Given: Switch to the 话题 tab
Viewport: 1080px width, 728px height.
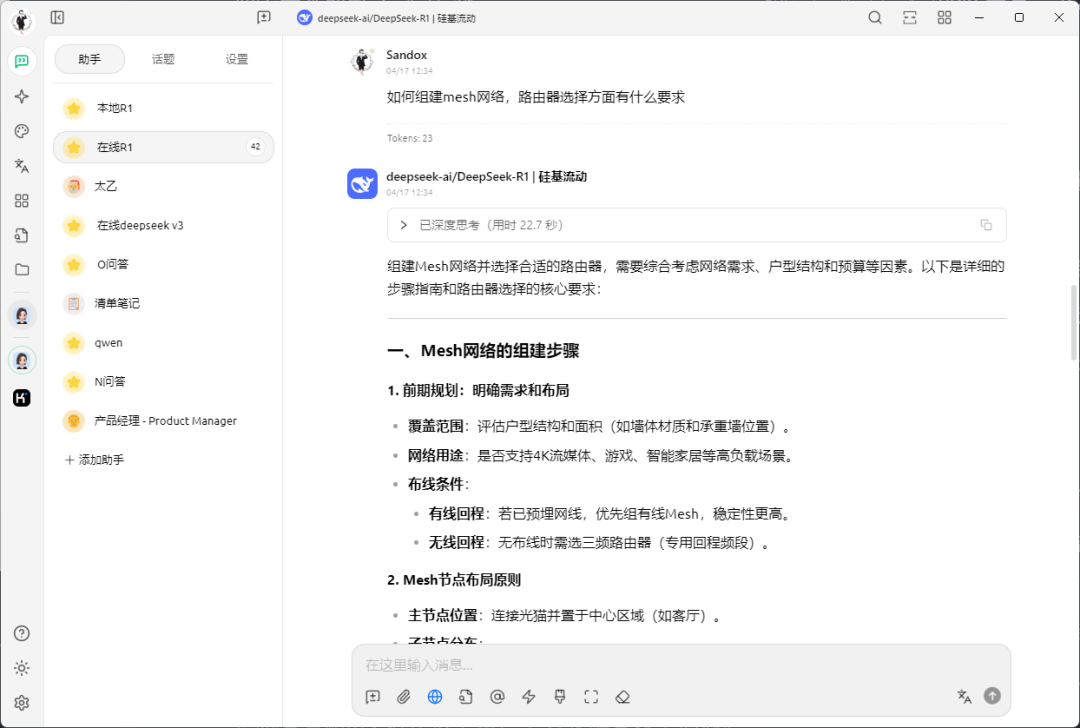Looking at the screenshot, I should [x=163, y=59].
